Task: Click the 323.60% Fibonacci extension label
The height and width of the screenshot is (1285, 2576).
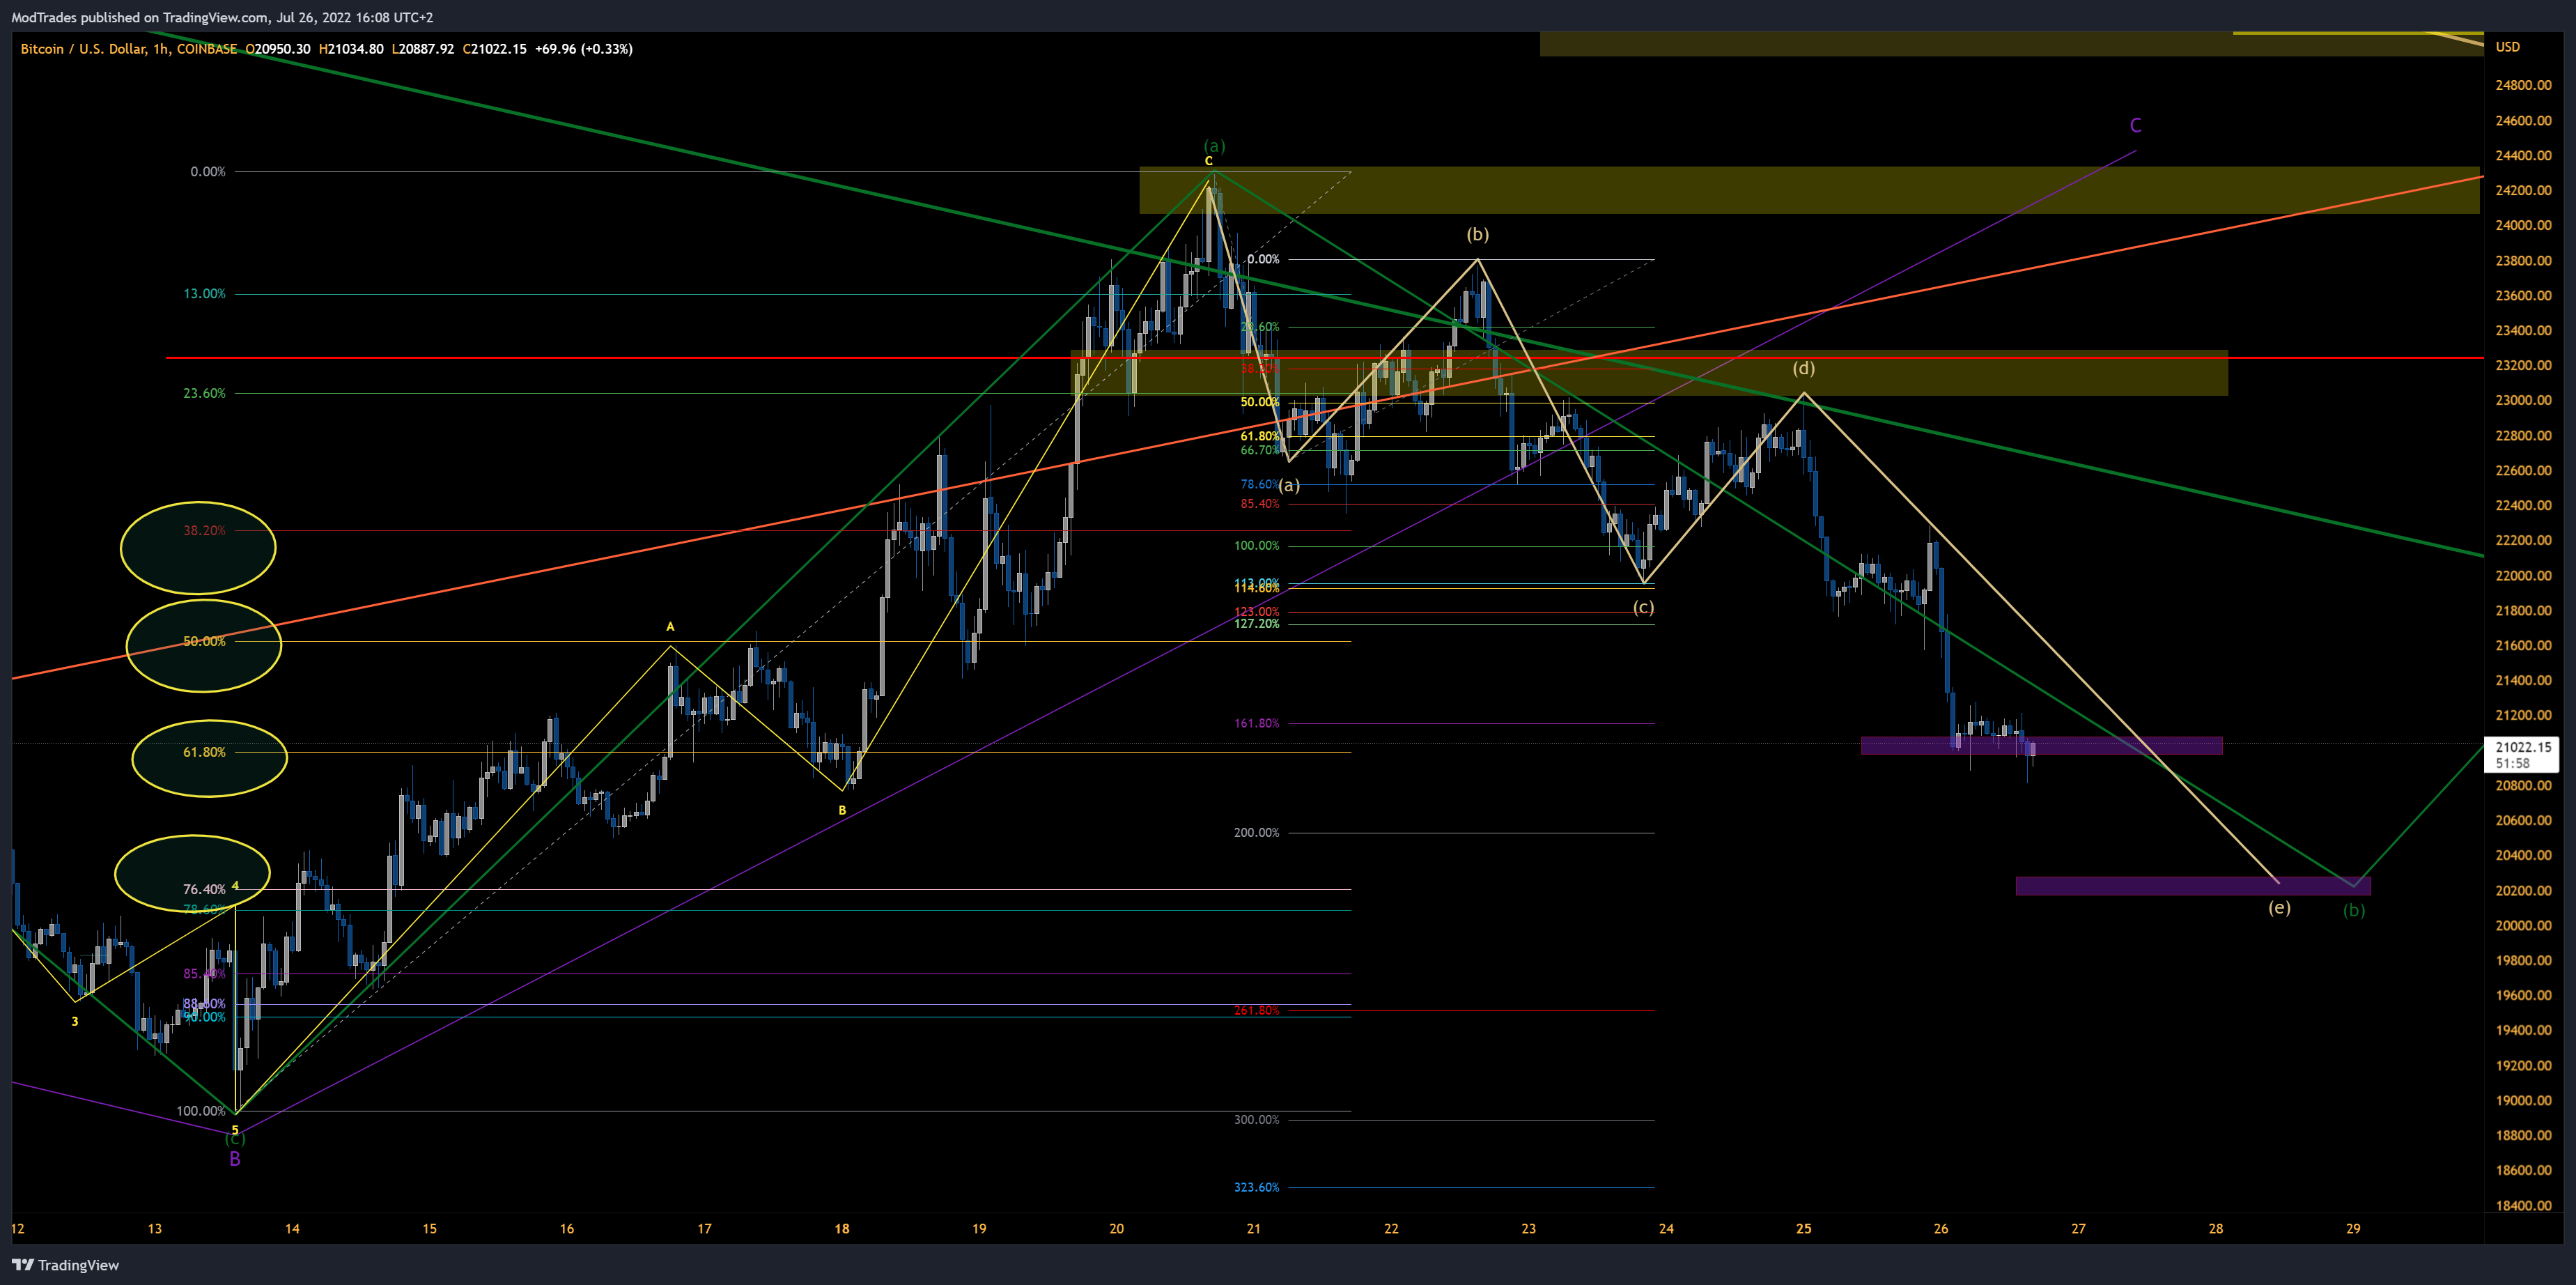Action: [1256, 1187]
